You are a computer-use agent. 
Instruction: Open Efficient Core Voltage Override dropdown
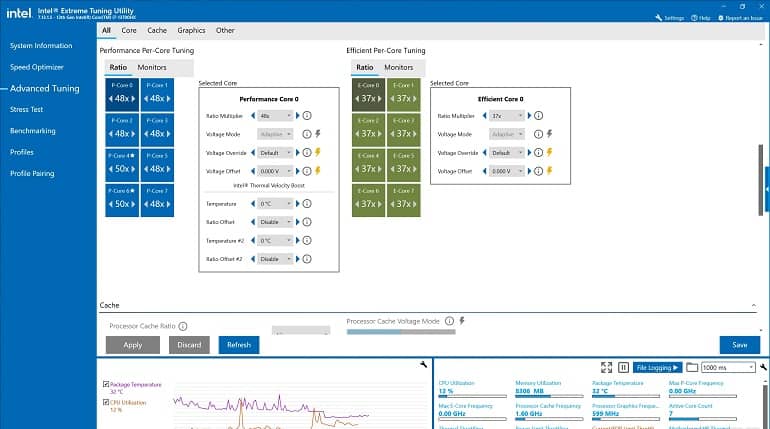pyautogui.click(x=507, y=153)
